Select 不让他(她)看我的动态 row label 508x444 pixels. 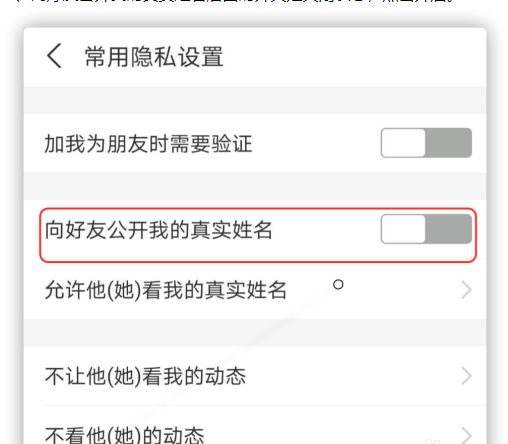[x=145, y=376]
